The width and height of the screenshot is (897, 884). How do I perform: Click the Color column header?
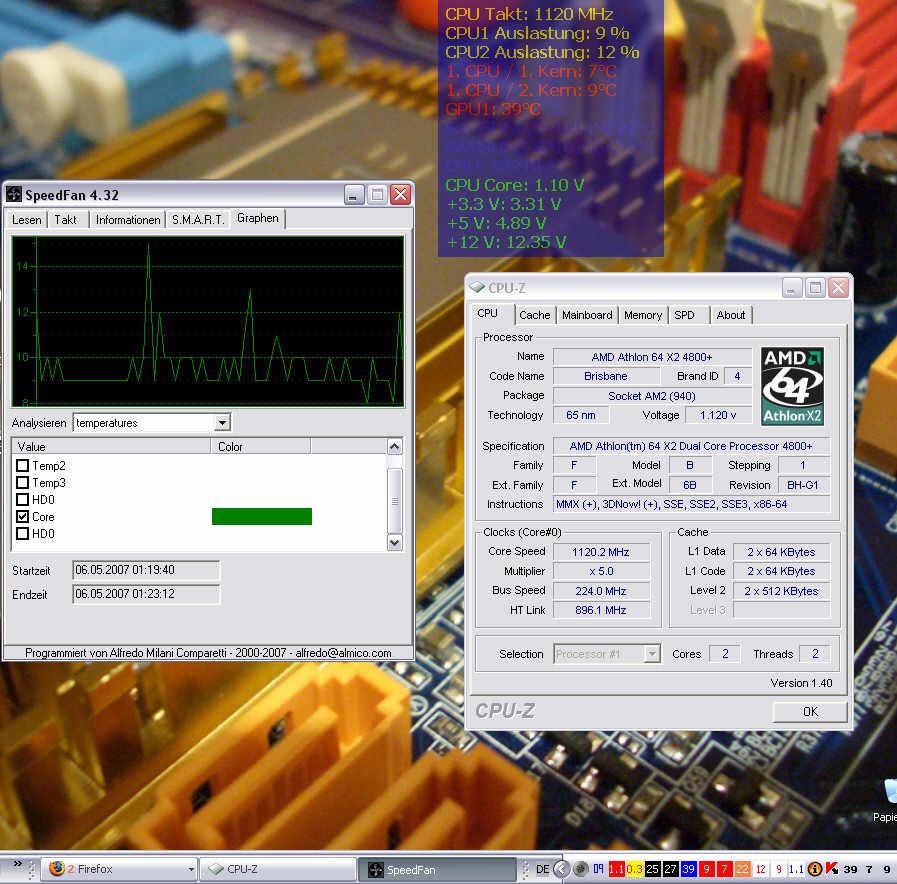pyautogui.click(x=261, y=446)
